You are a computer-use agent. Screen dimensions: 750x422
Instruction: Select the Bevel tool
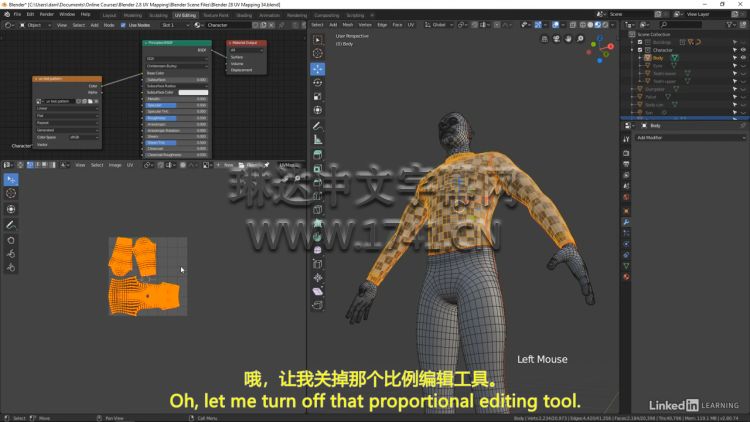[x=318, y=182]
